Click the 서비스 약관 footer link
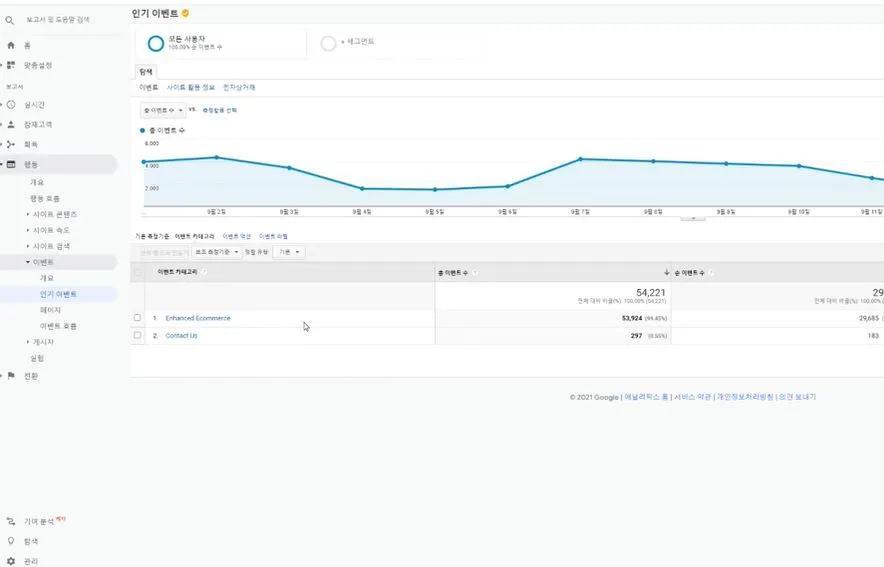The image size is (884, 567). [x=692, y=397]
